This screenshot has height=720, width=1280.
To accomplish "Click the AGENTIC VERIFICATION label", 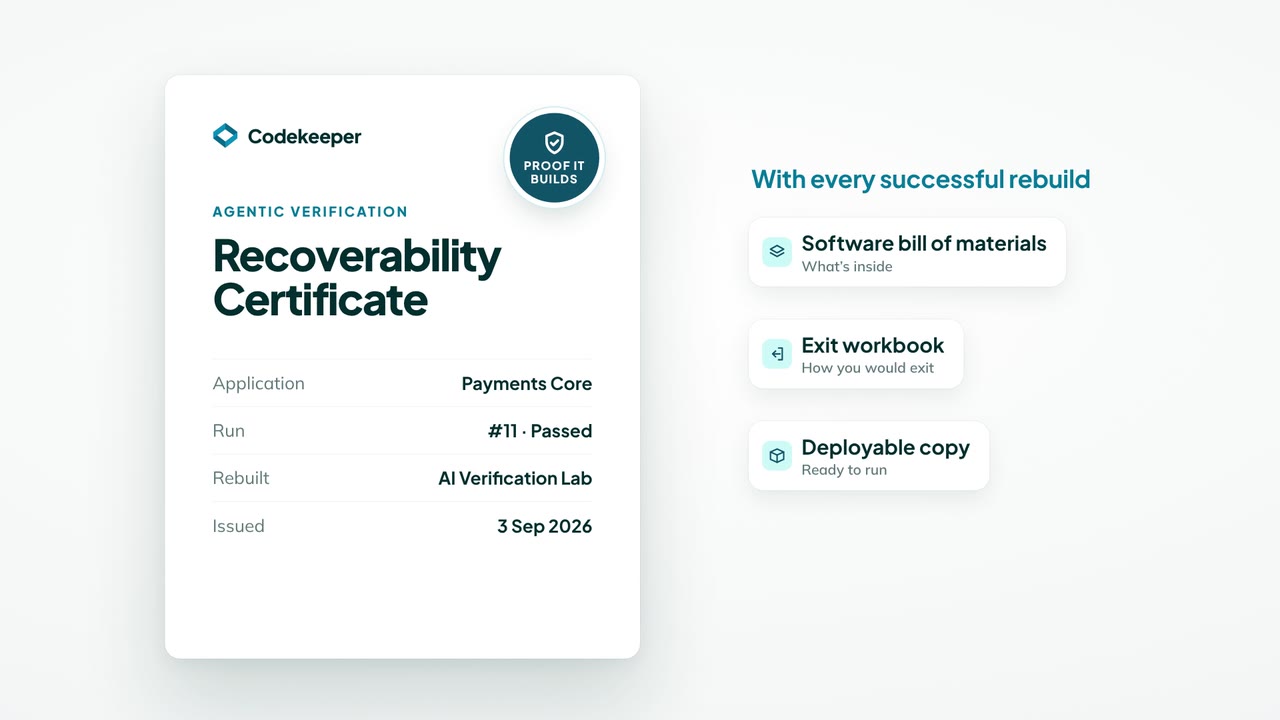I will click(310, 212).
